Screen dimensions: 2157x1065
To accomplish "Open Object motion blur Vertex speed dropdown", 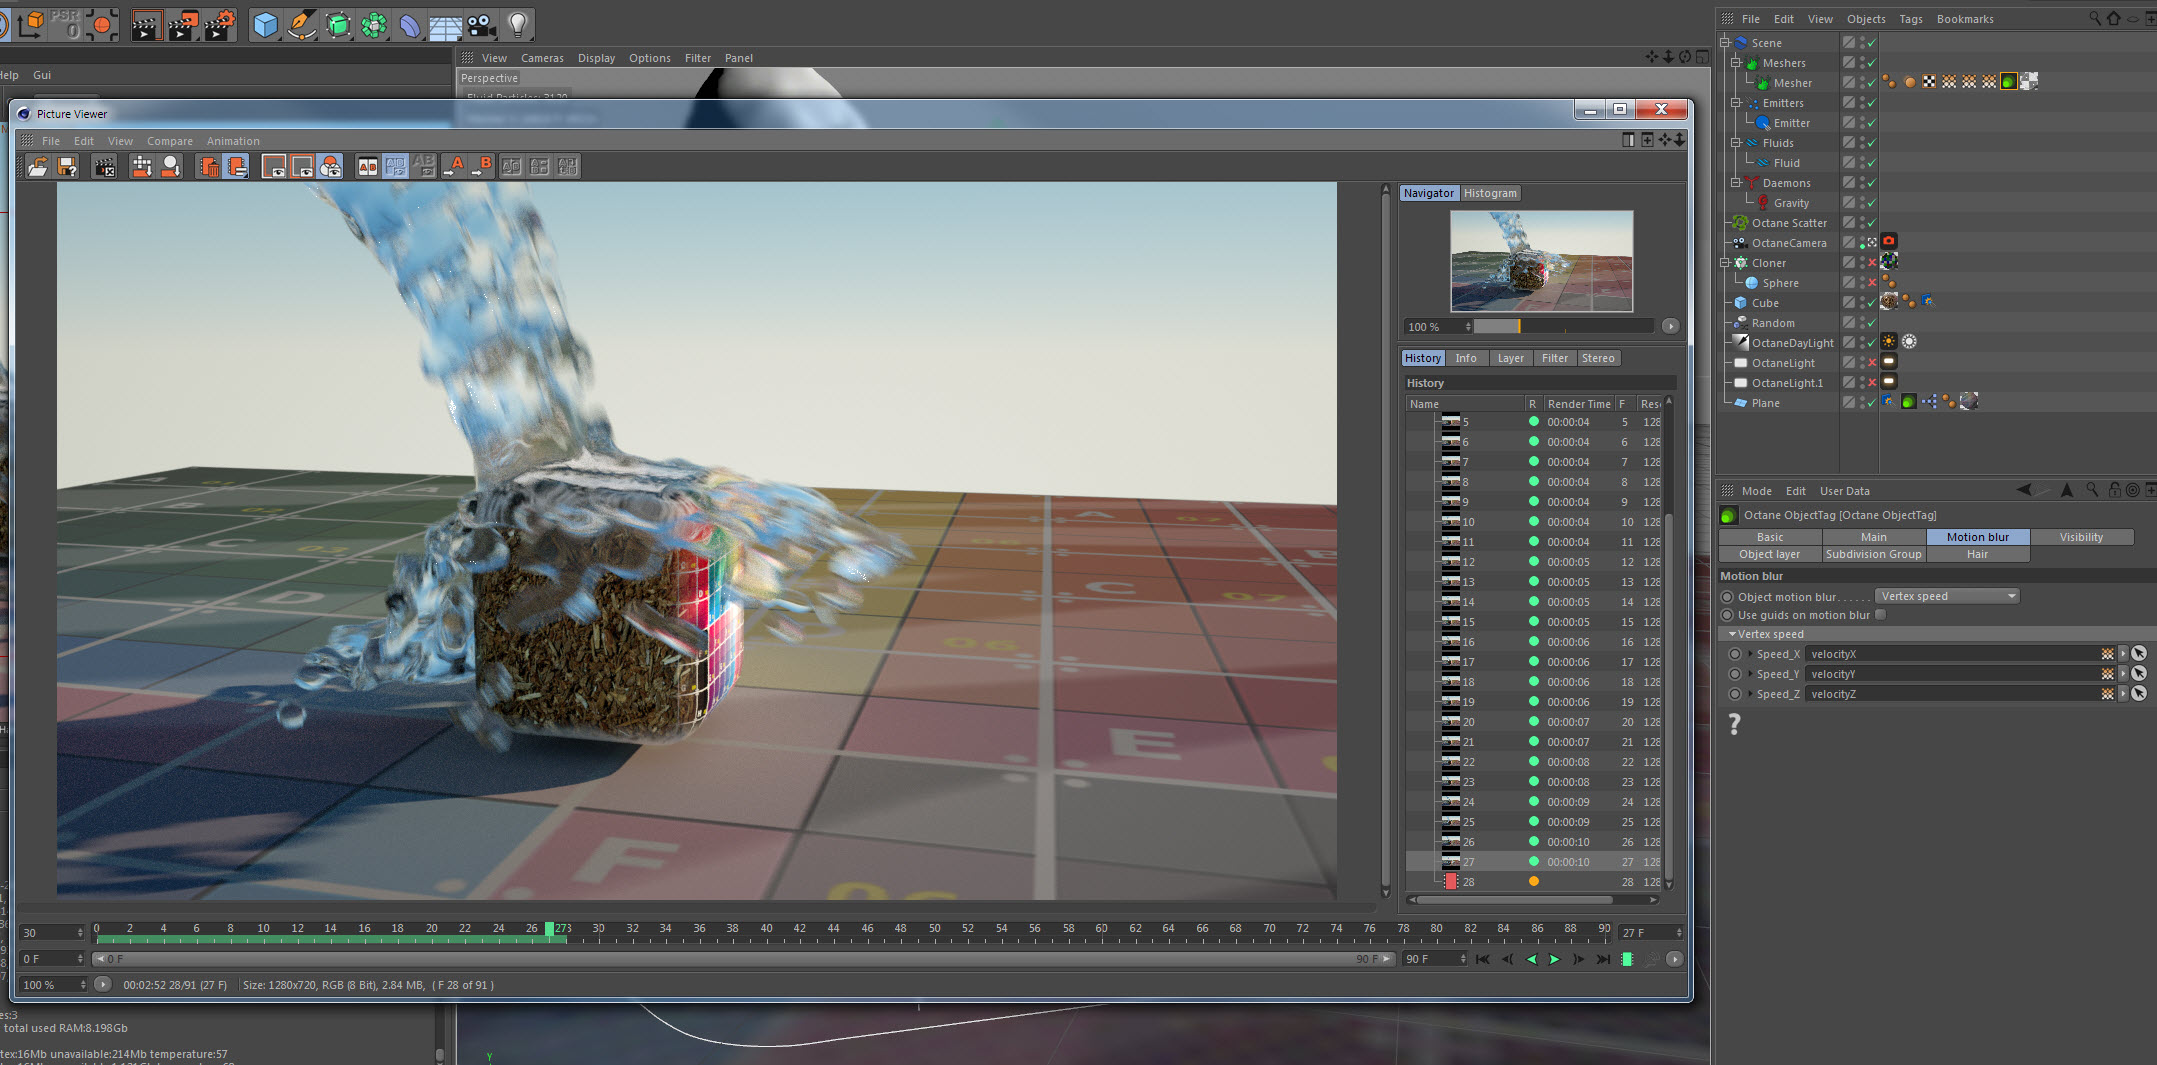I will [x=1947, y=597].
